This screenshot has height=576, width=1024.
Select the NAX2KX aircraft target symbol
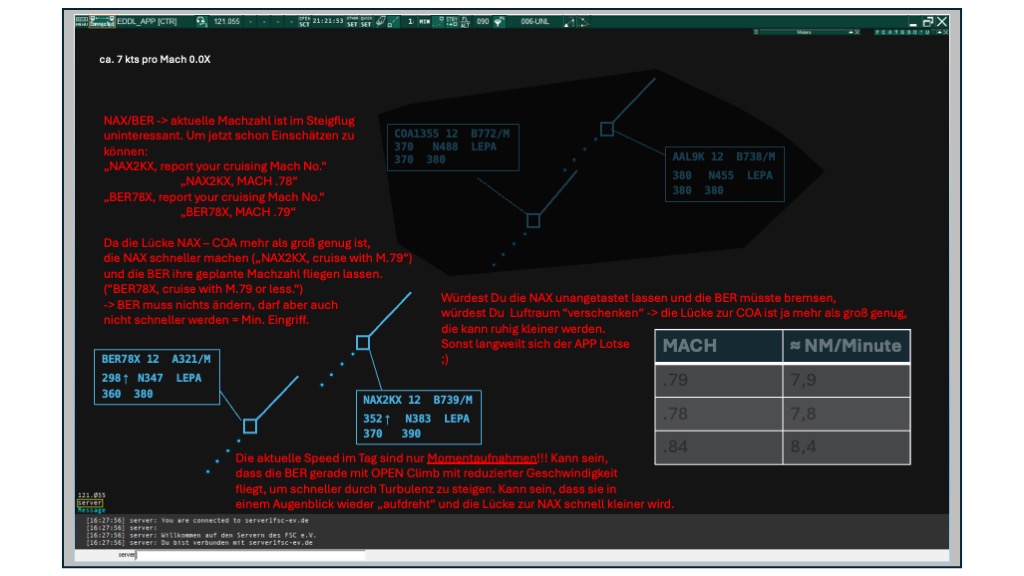[363, 342]
